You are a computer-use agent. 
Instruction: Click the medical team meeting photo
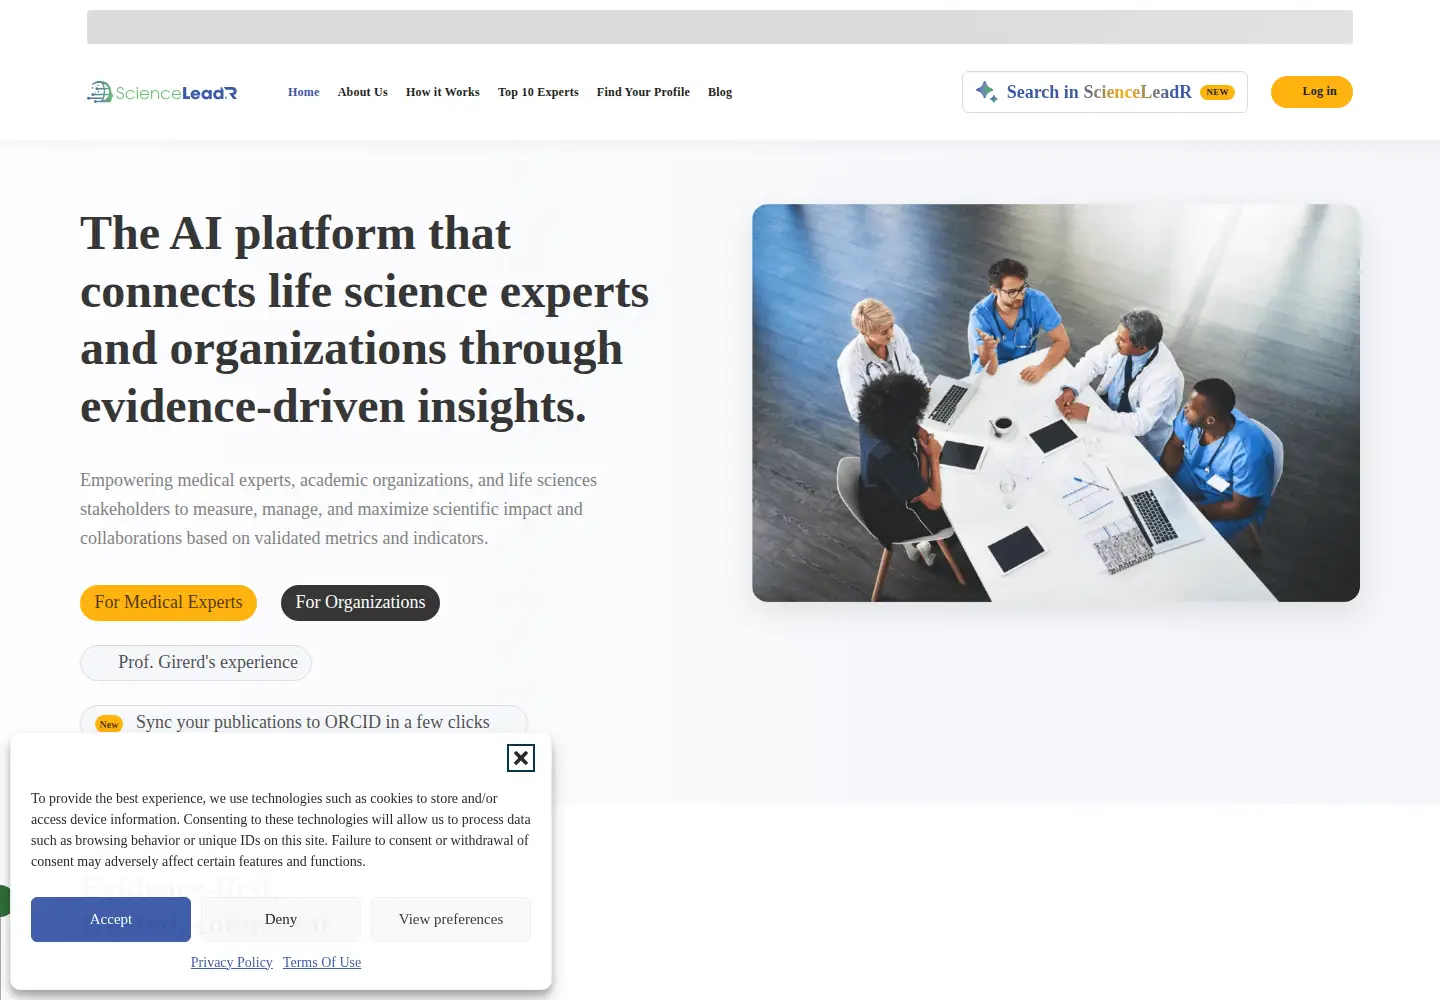(1056, 403)
